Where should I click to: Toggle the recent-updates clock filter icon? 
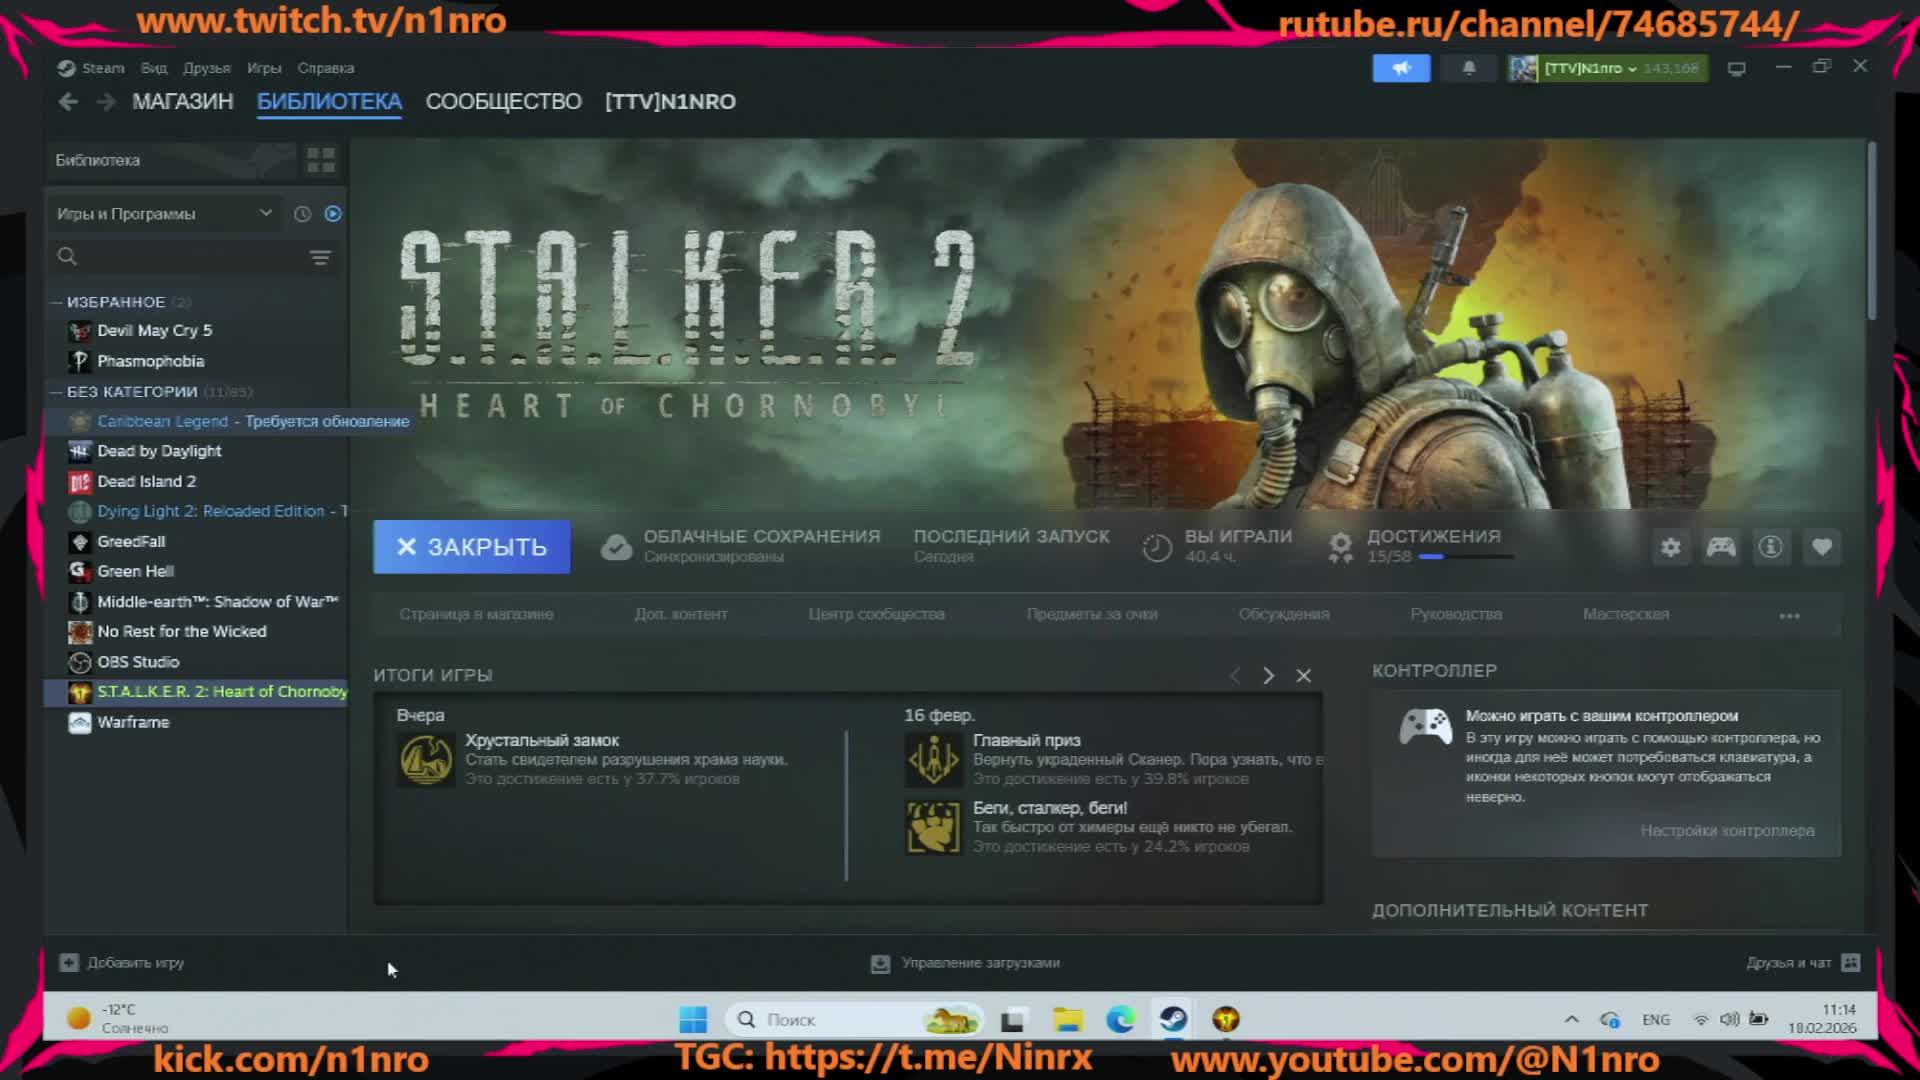click(302, 213)
